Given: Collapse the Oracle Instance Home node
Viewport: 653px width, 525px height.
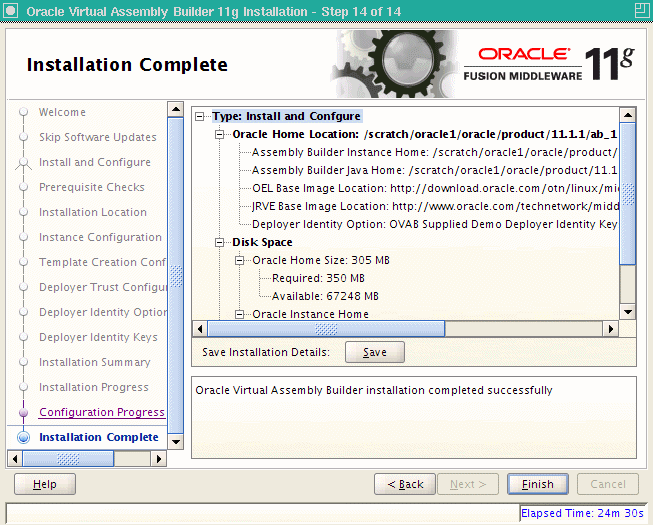Looking at the screenshot, I should (x=239, y=314).
